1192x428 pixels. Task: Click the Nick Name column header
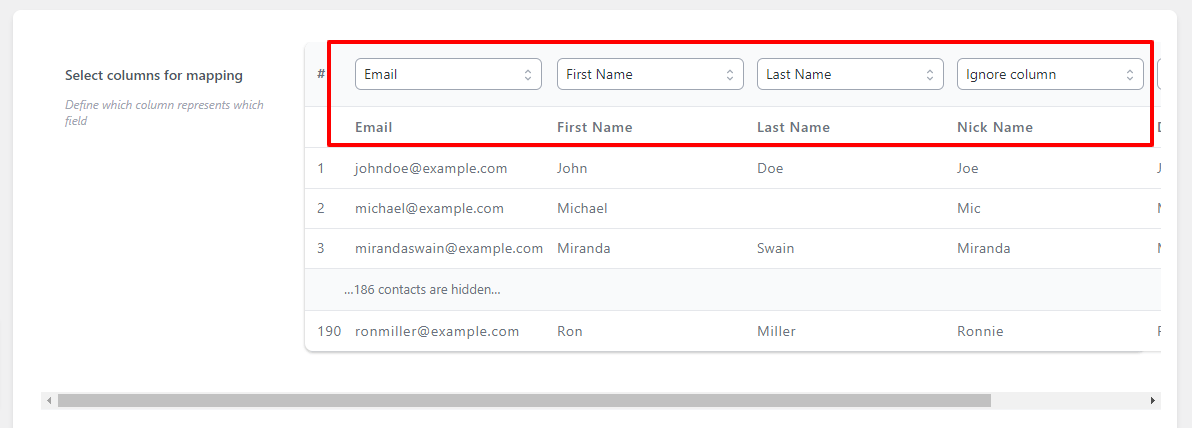[x=994, y=128]
